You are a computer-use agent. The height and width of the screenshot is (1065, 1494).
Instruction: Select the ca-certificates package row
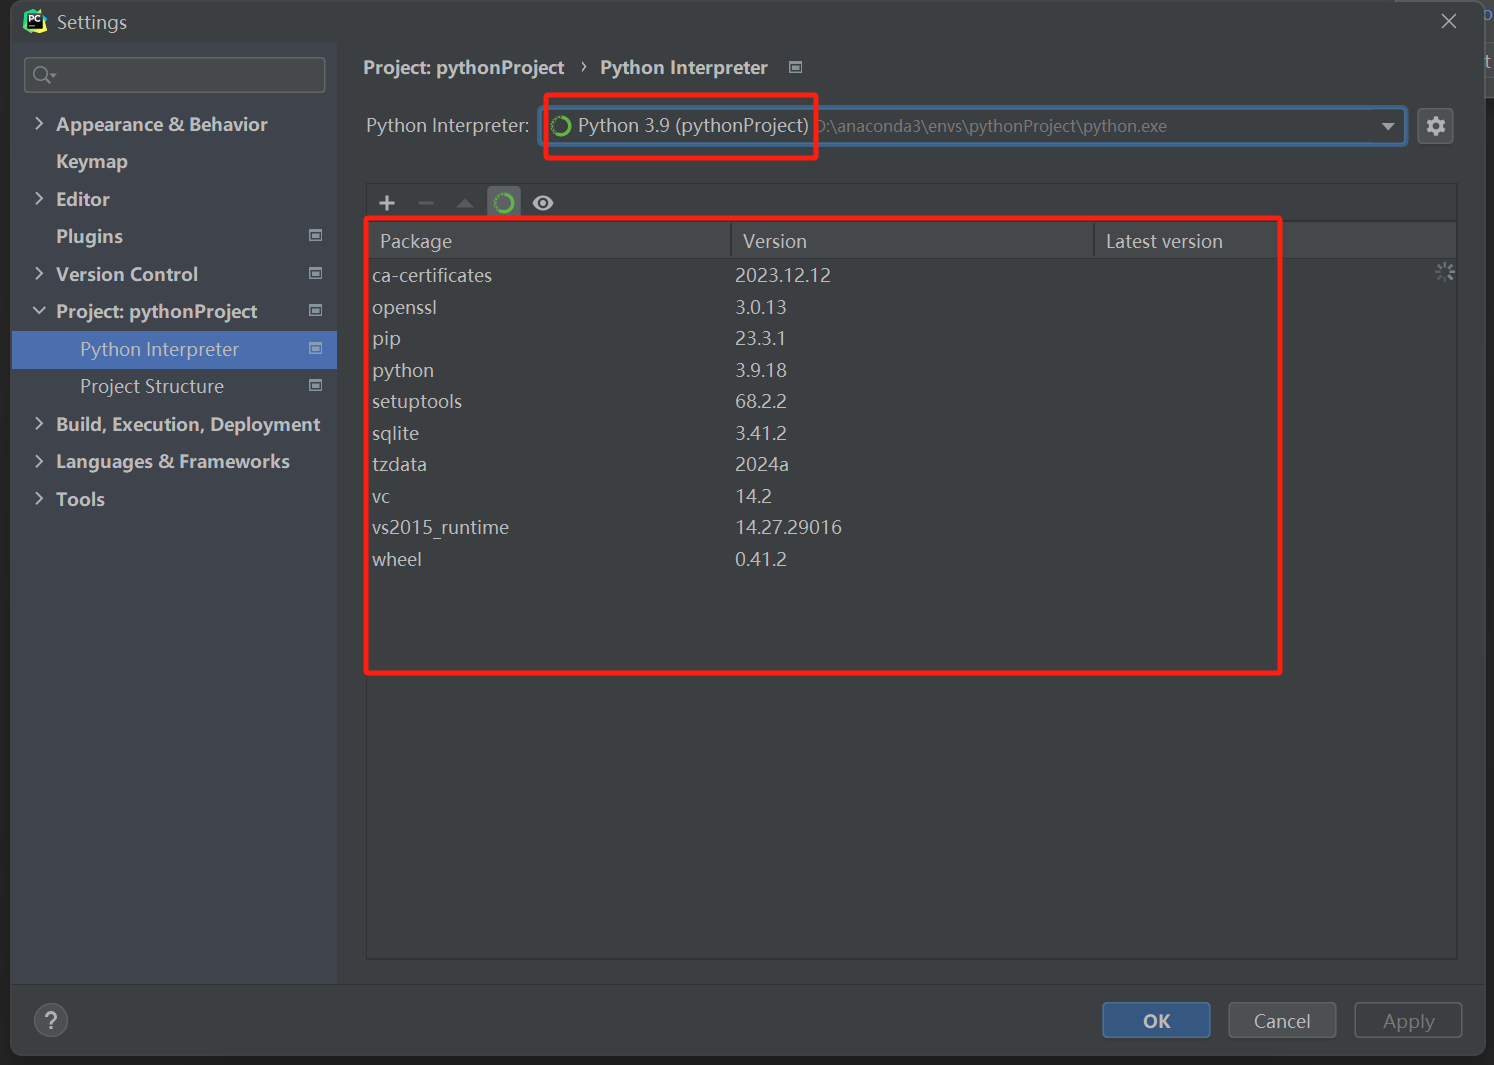click(x=911, y=275)
